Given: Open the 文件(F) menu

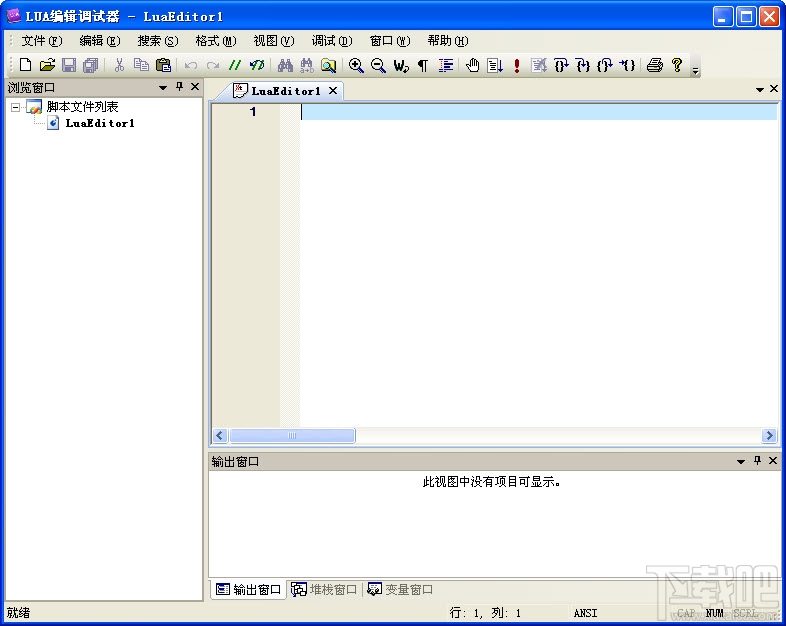Looking at the screenshot, I should click(x=42, y=41).
